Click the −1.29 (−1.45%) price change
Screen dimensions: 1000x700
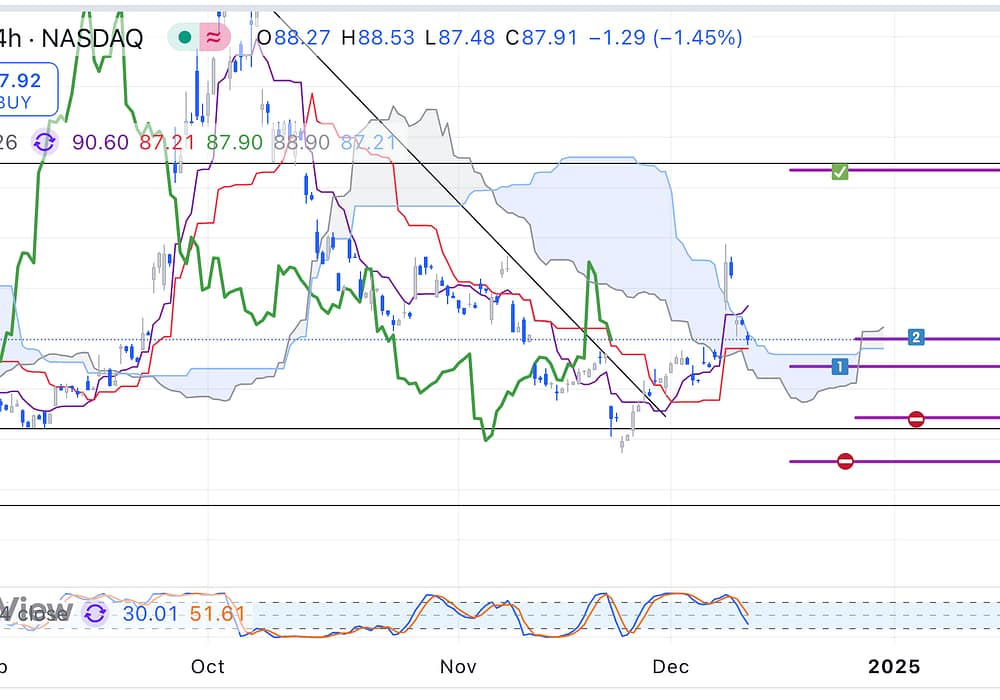coord(665,38)
